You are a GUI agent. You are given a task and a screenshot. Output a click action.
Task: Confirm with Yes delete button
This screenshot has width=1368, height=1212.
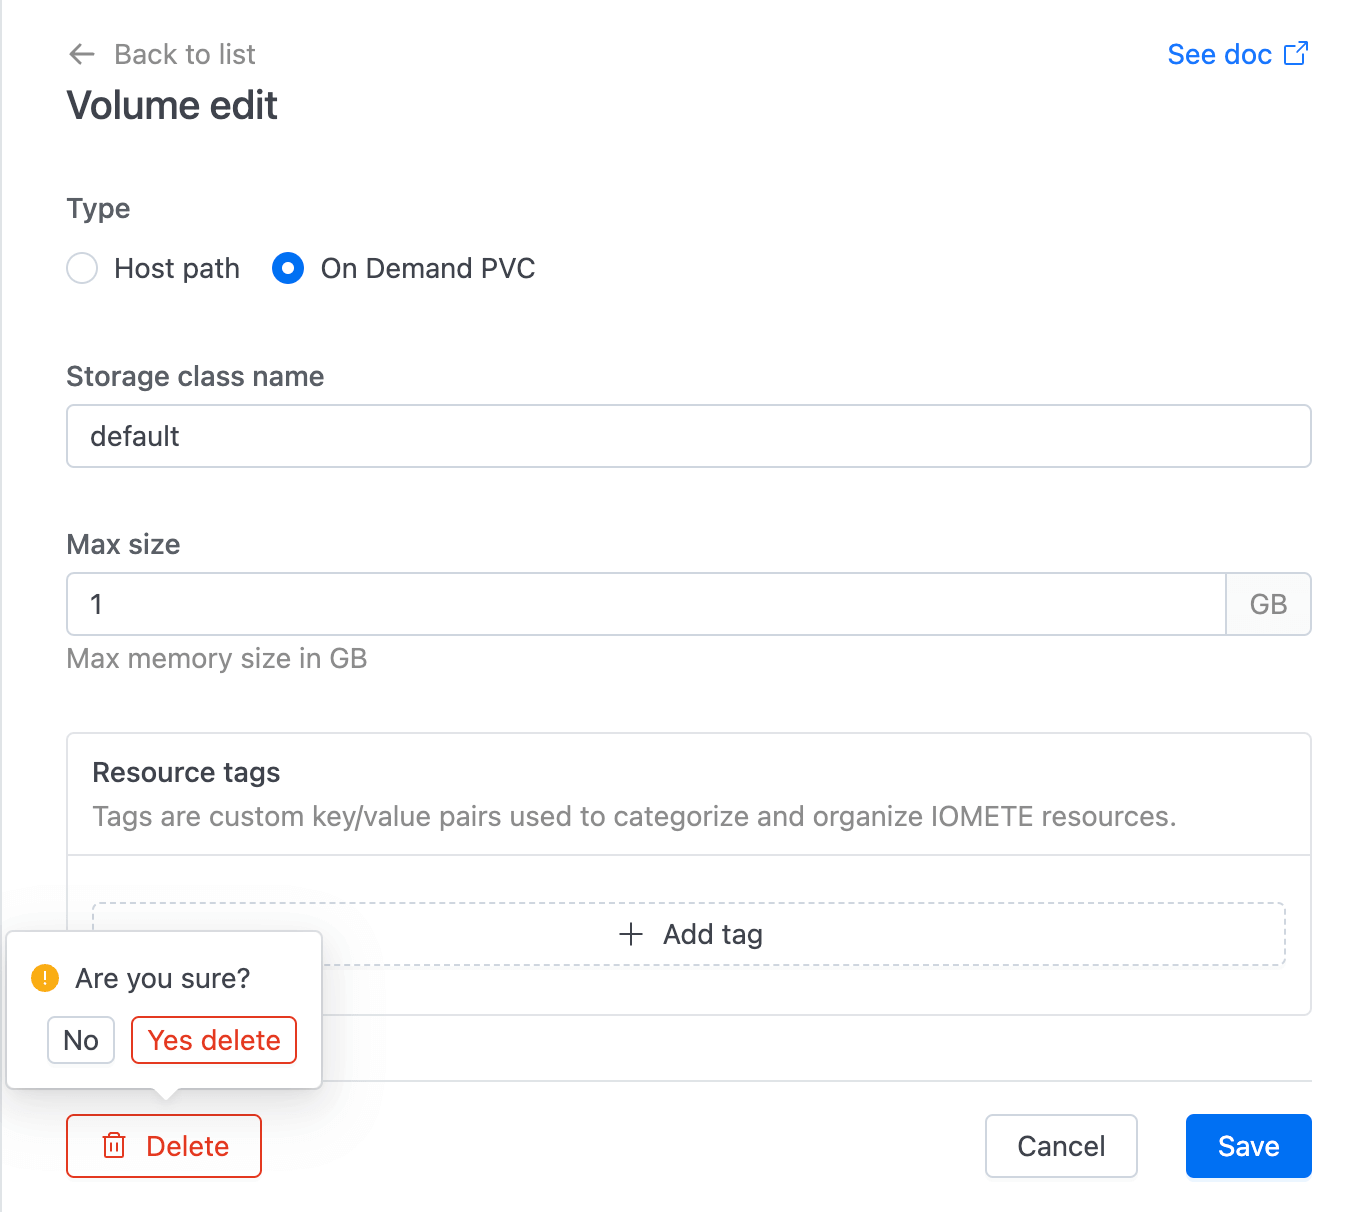point(214,1040)
